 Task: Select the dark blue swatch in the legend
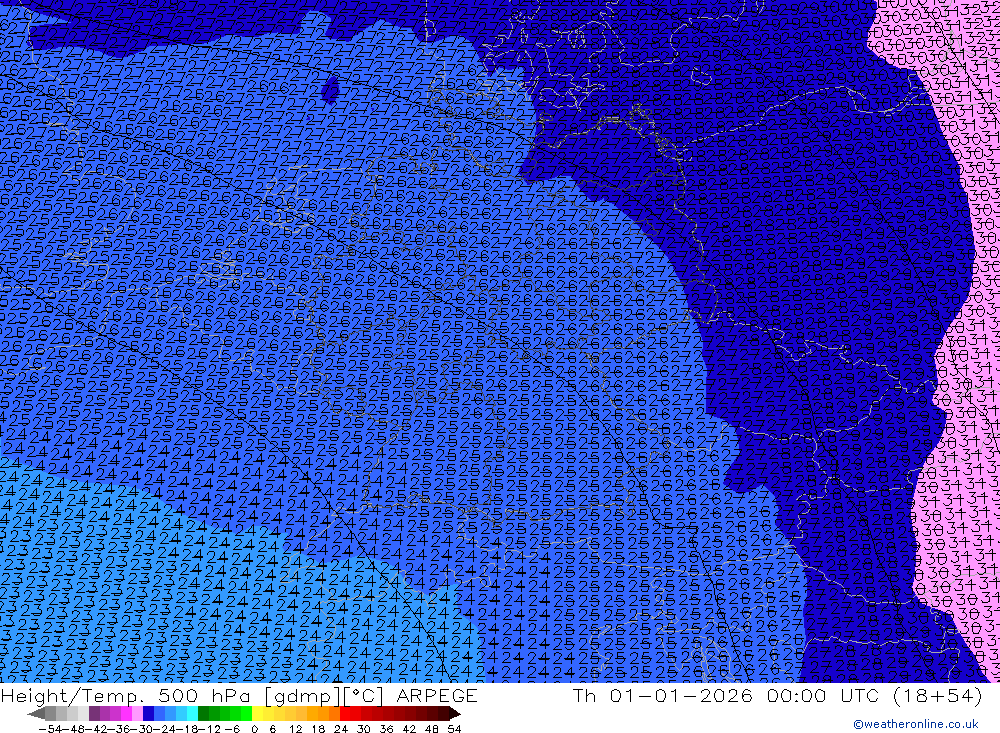148,714
